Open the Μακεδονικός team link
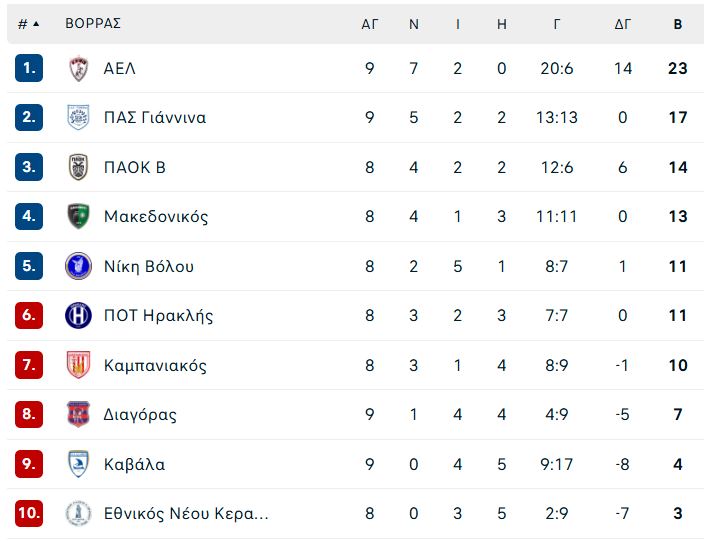 pyautogui.click(x=156, y=216)
